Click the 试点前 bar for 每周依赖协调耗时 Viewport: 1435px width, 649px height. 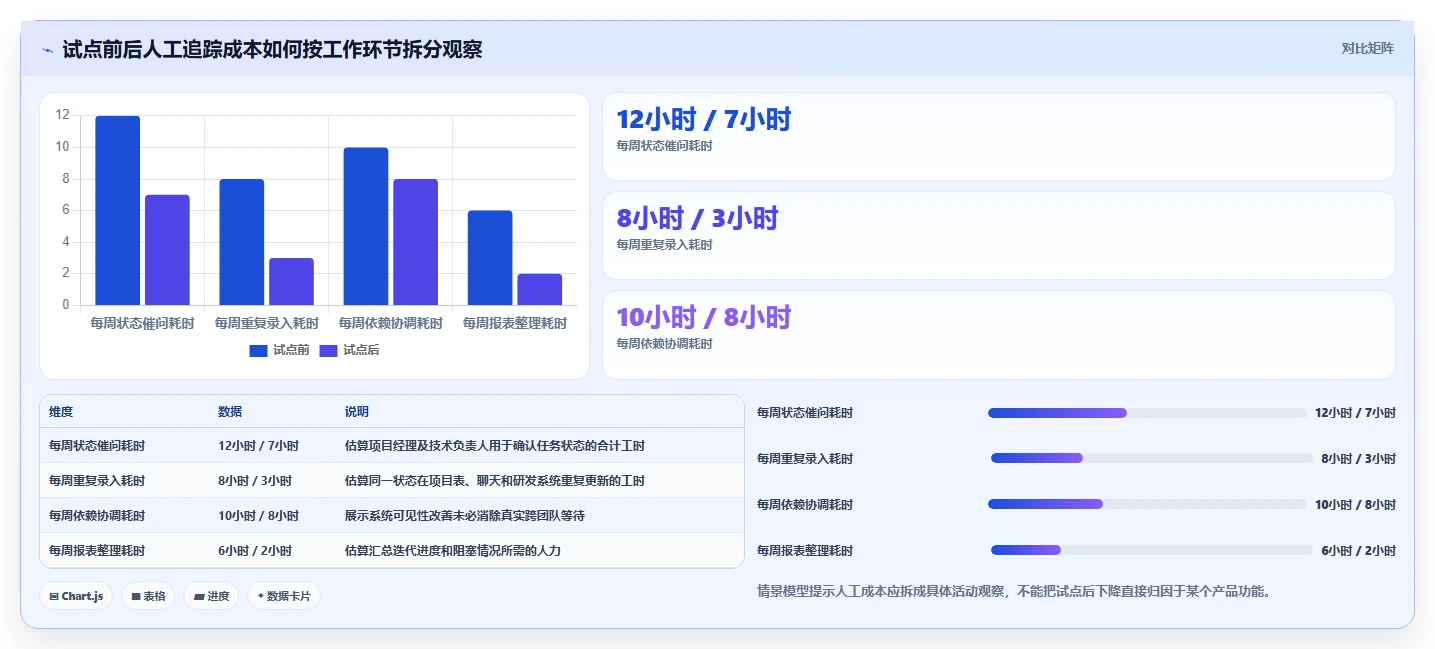click(366, 226)
